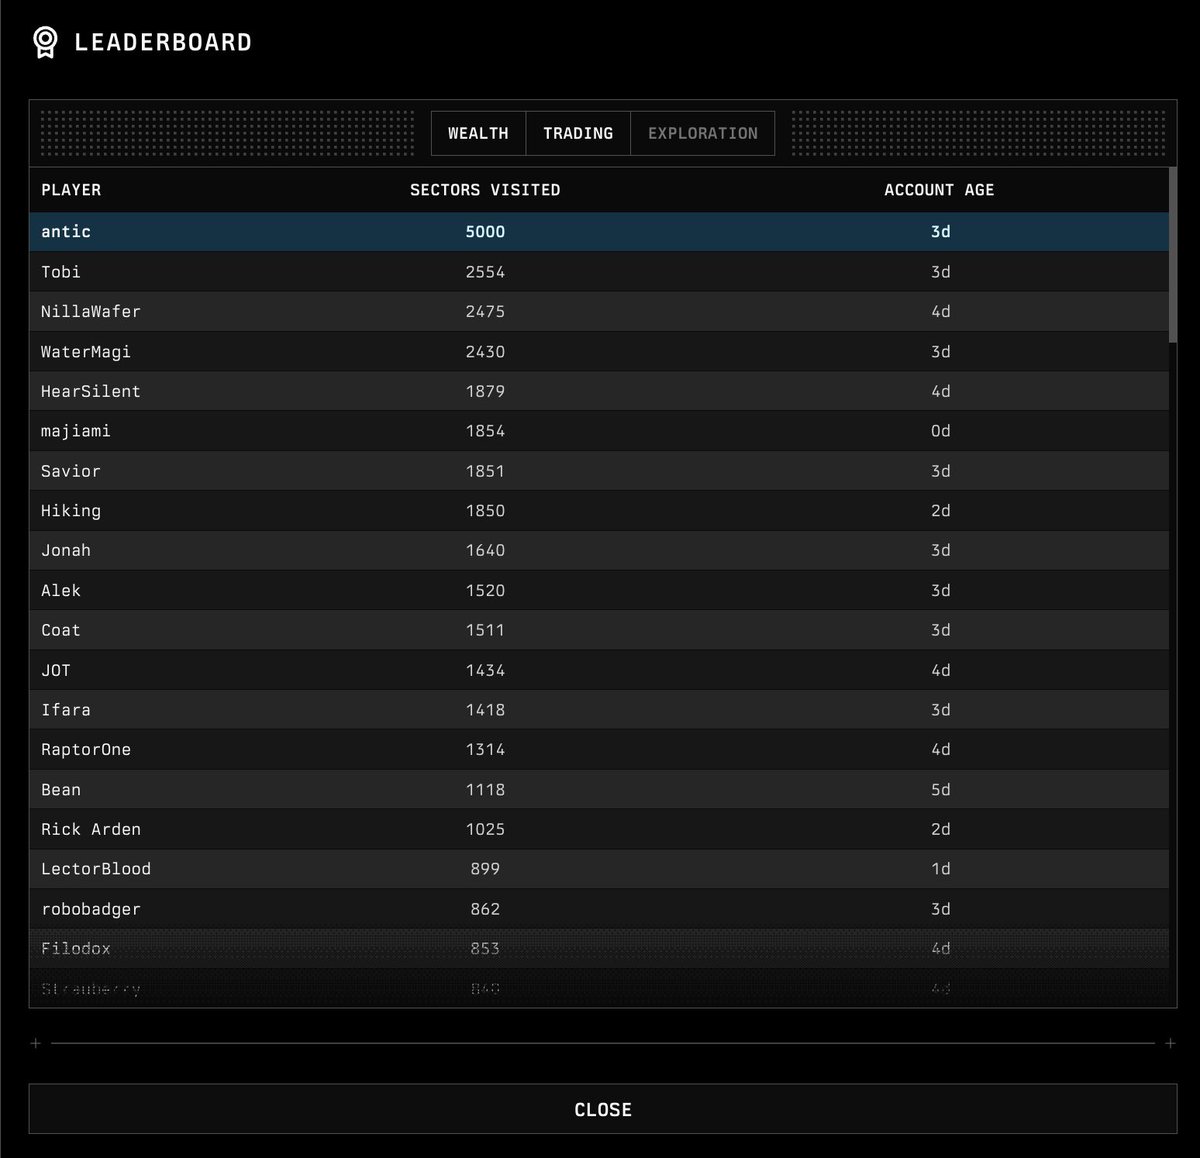Click Hiking's 2d account age
Image resolution: width=1200 pixels, height=1158 pixels.
[940, 510]
